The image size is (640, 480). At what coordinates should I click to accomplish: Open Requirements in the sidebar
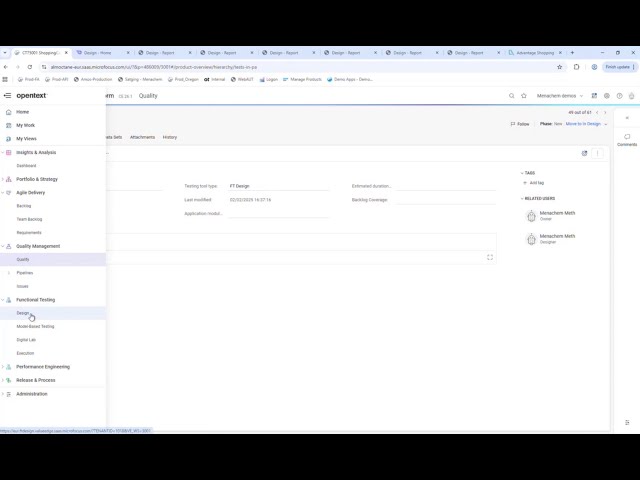coord(29,233)
